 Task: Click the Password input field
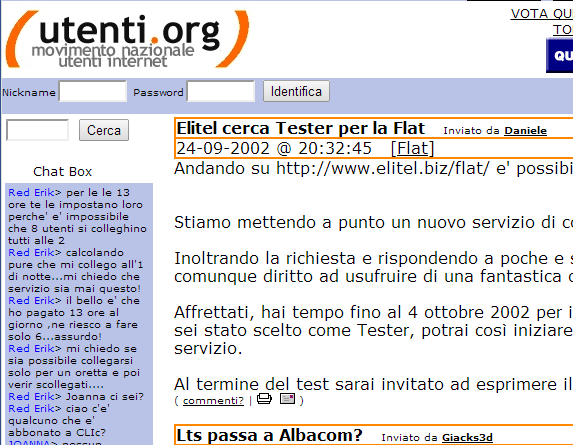tap(221, 91)
